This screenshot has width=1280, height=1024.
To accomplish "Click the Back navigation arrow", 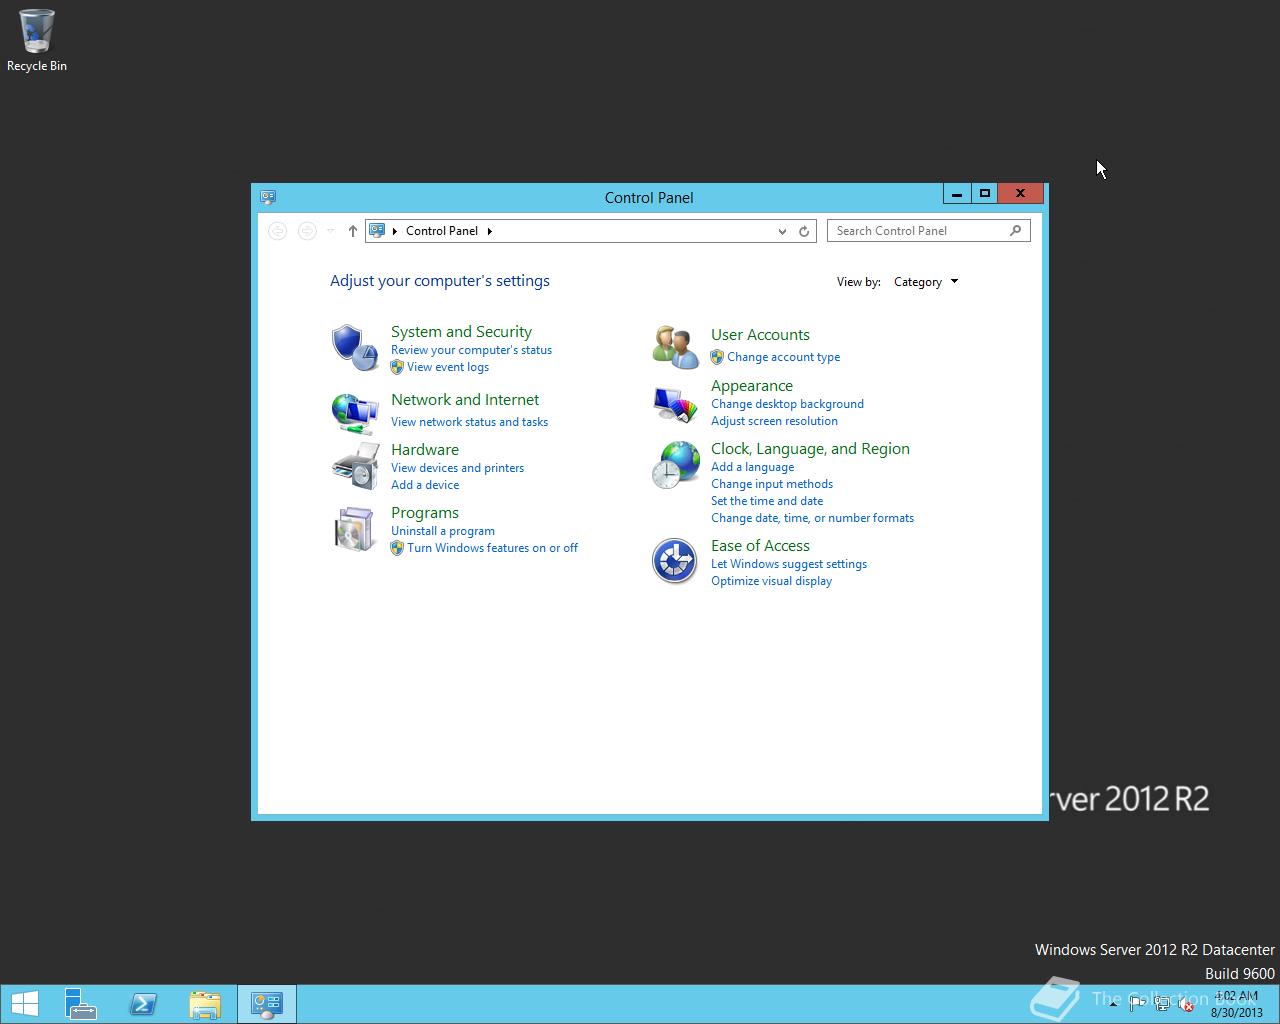I will [278, 231].
